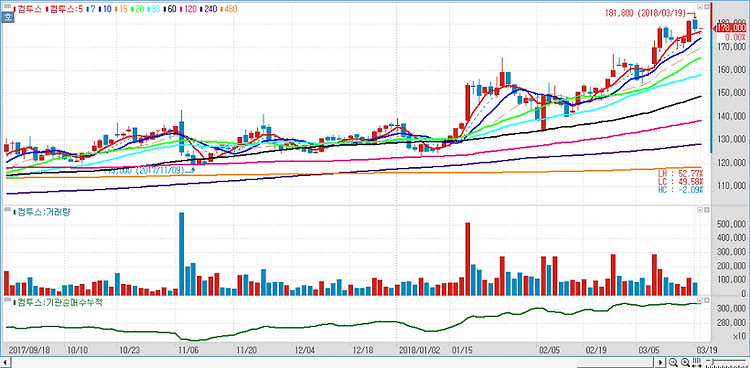Click the HC : -2.09% value
This screenshot has height=368, width=750.
click(681, 190)
